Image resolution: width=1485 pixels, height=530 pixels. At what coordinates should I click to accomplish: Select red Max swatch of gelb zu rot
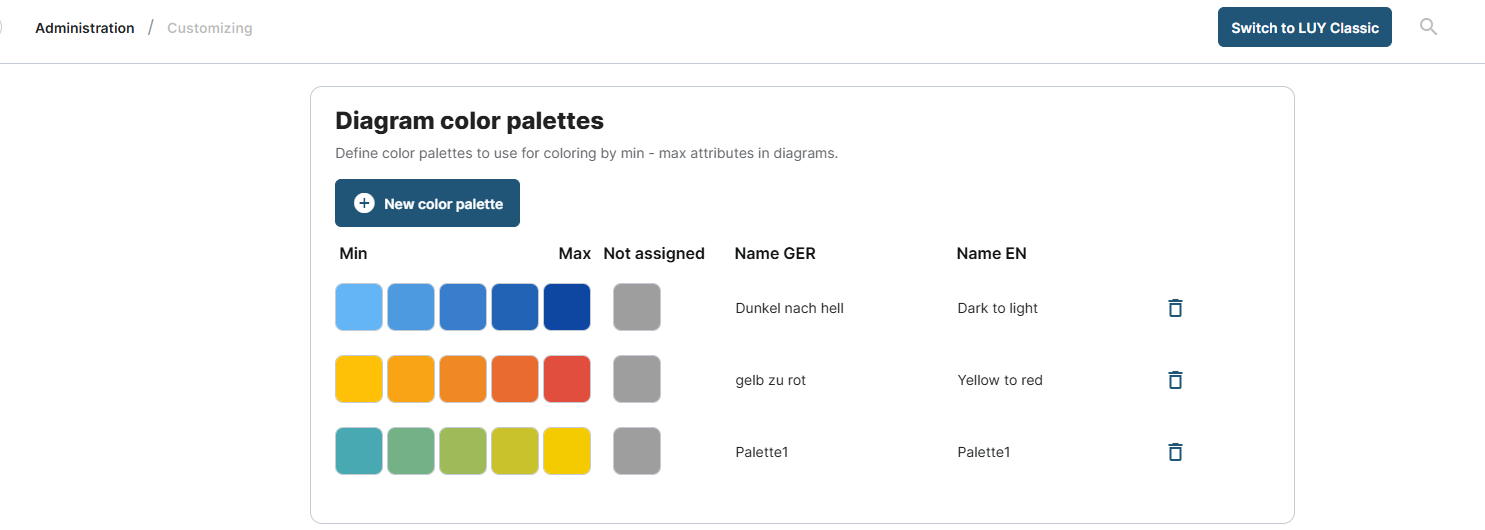pyautogui.click(x=567, y=379)
